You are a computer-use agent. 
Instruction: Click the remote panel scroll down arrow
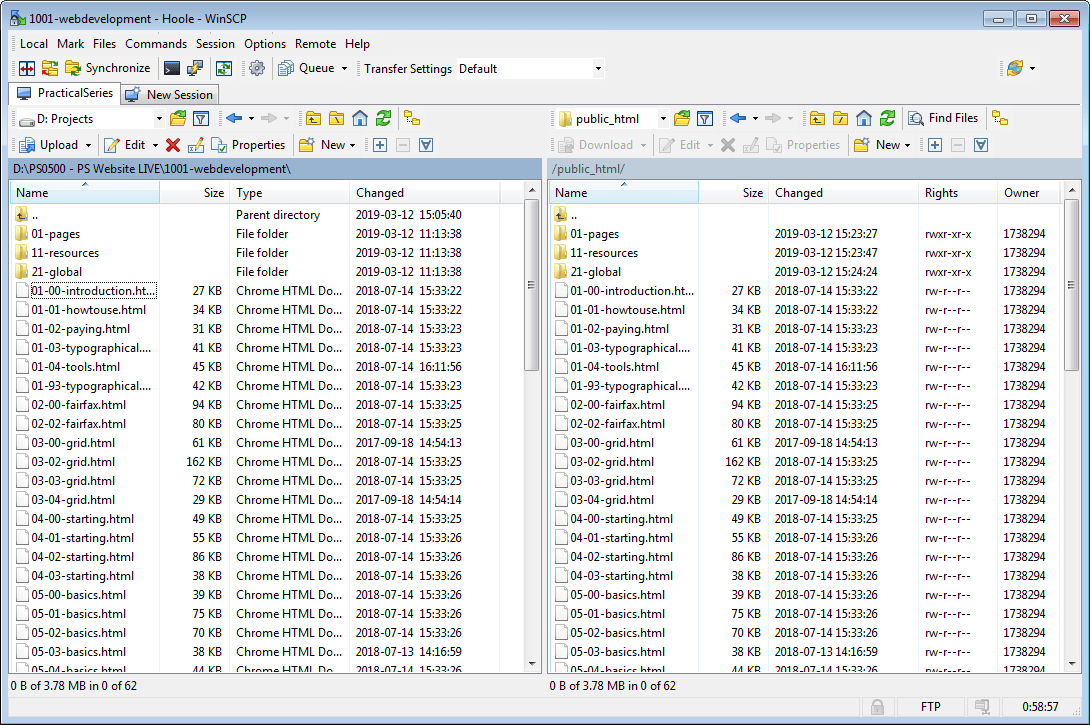(1072, 664)
